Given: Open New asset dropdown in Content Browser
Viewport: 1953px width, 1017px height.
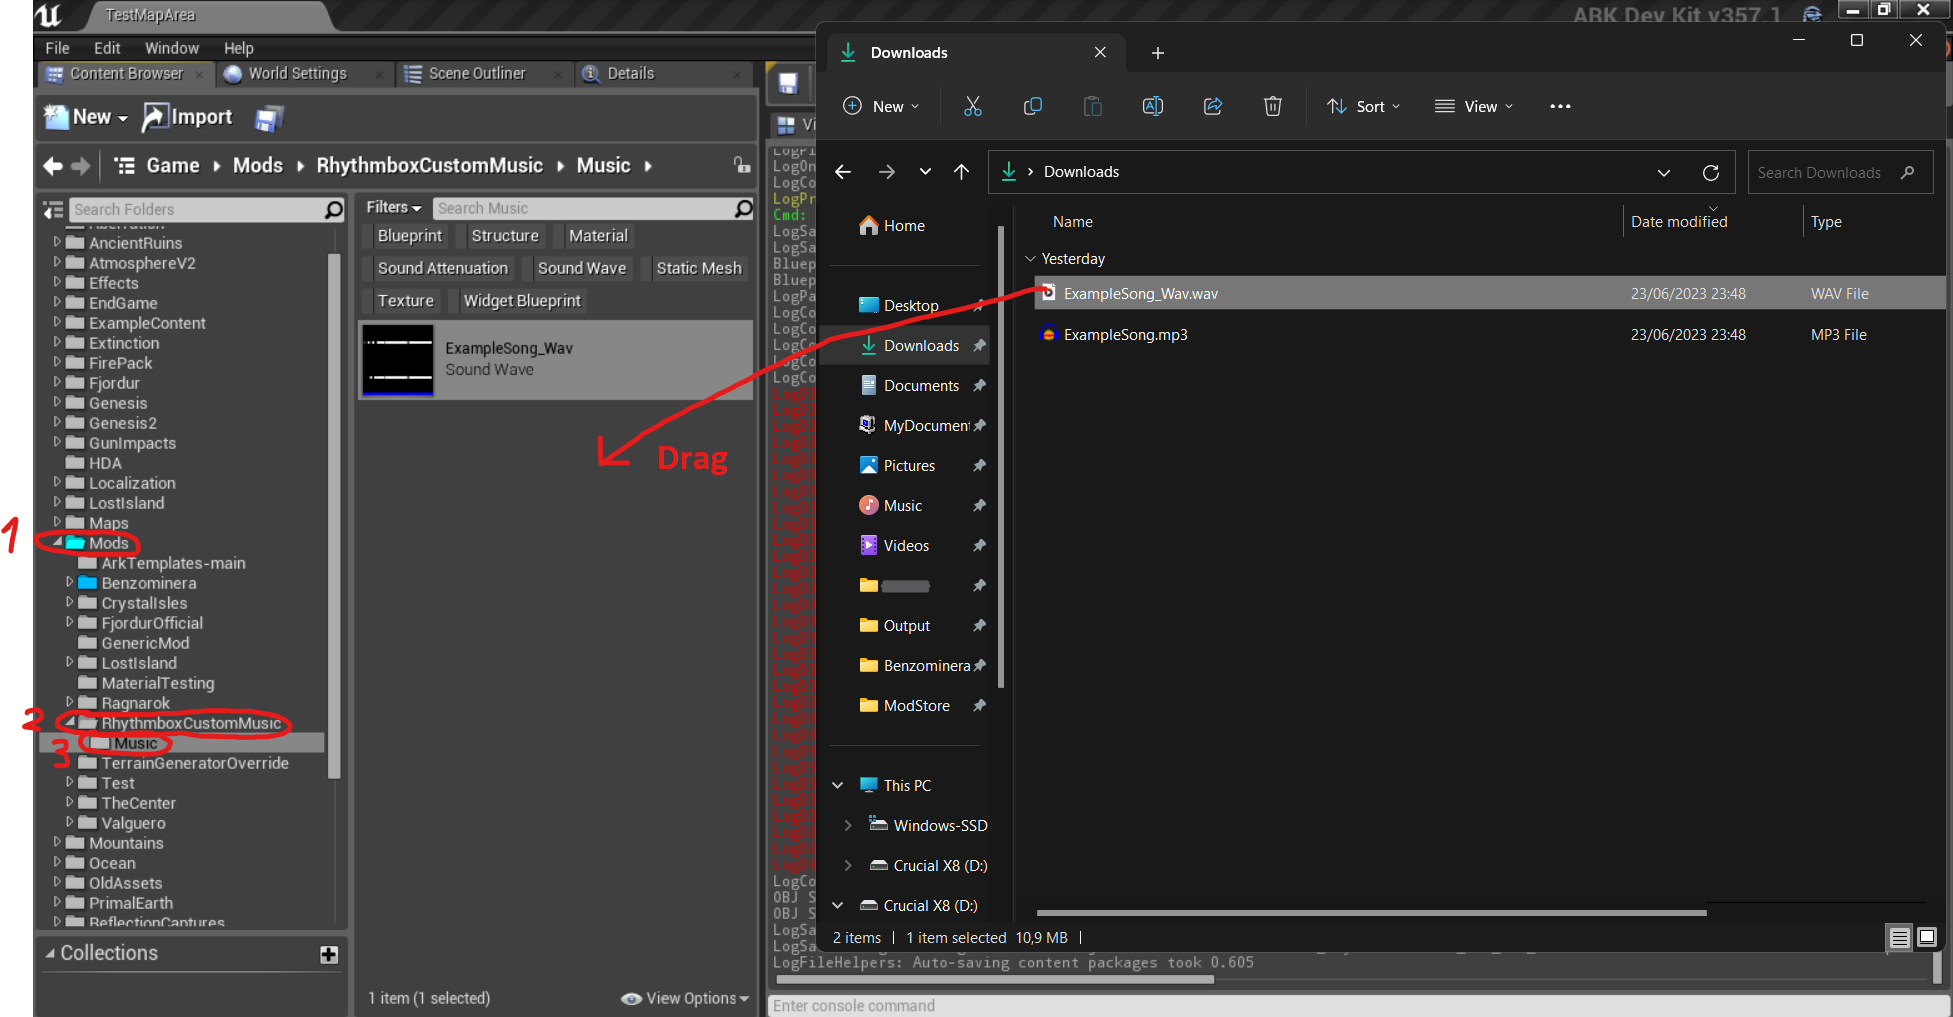Looking at the screenshot, I should pos(86,117).
